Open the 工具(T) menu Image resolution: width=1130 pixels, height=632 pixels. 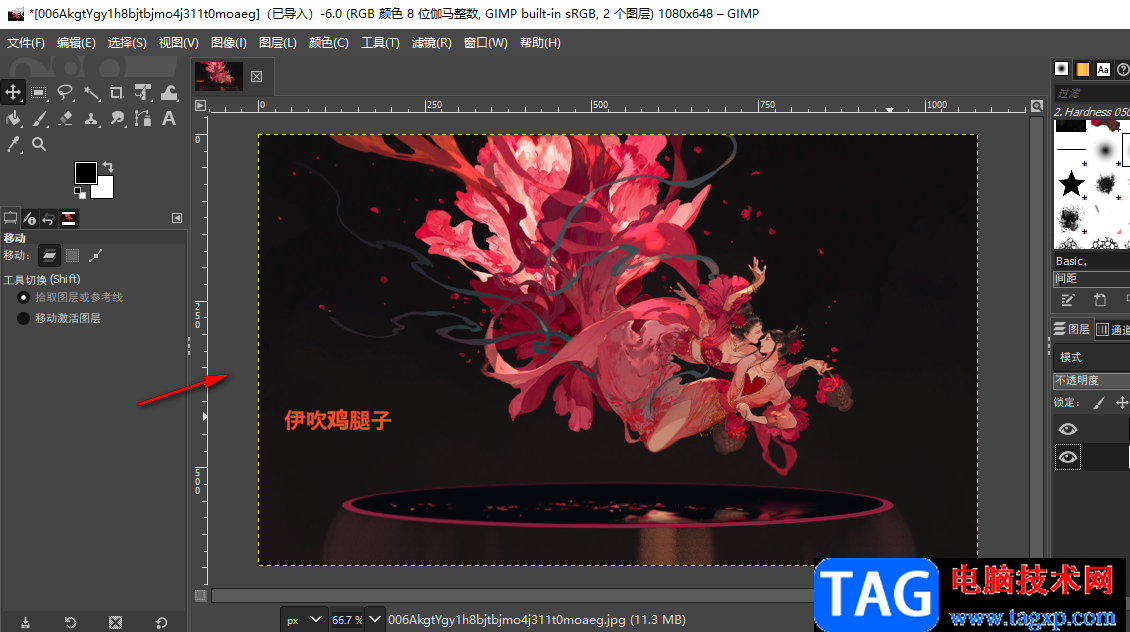point(380,43)
